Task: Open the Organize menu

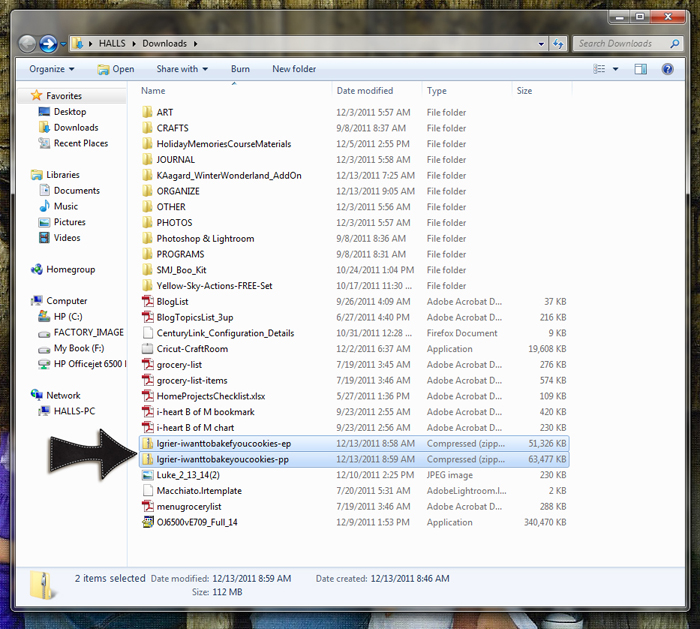Action: pos(52,69)
